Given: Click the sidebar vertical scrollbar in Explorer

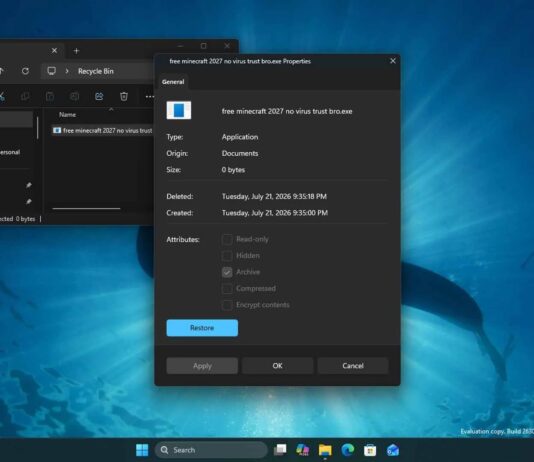Looking at the screenshot, I should [37, 128].
